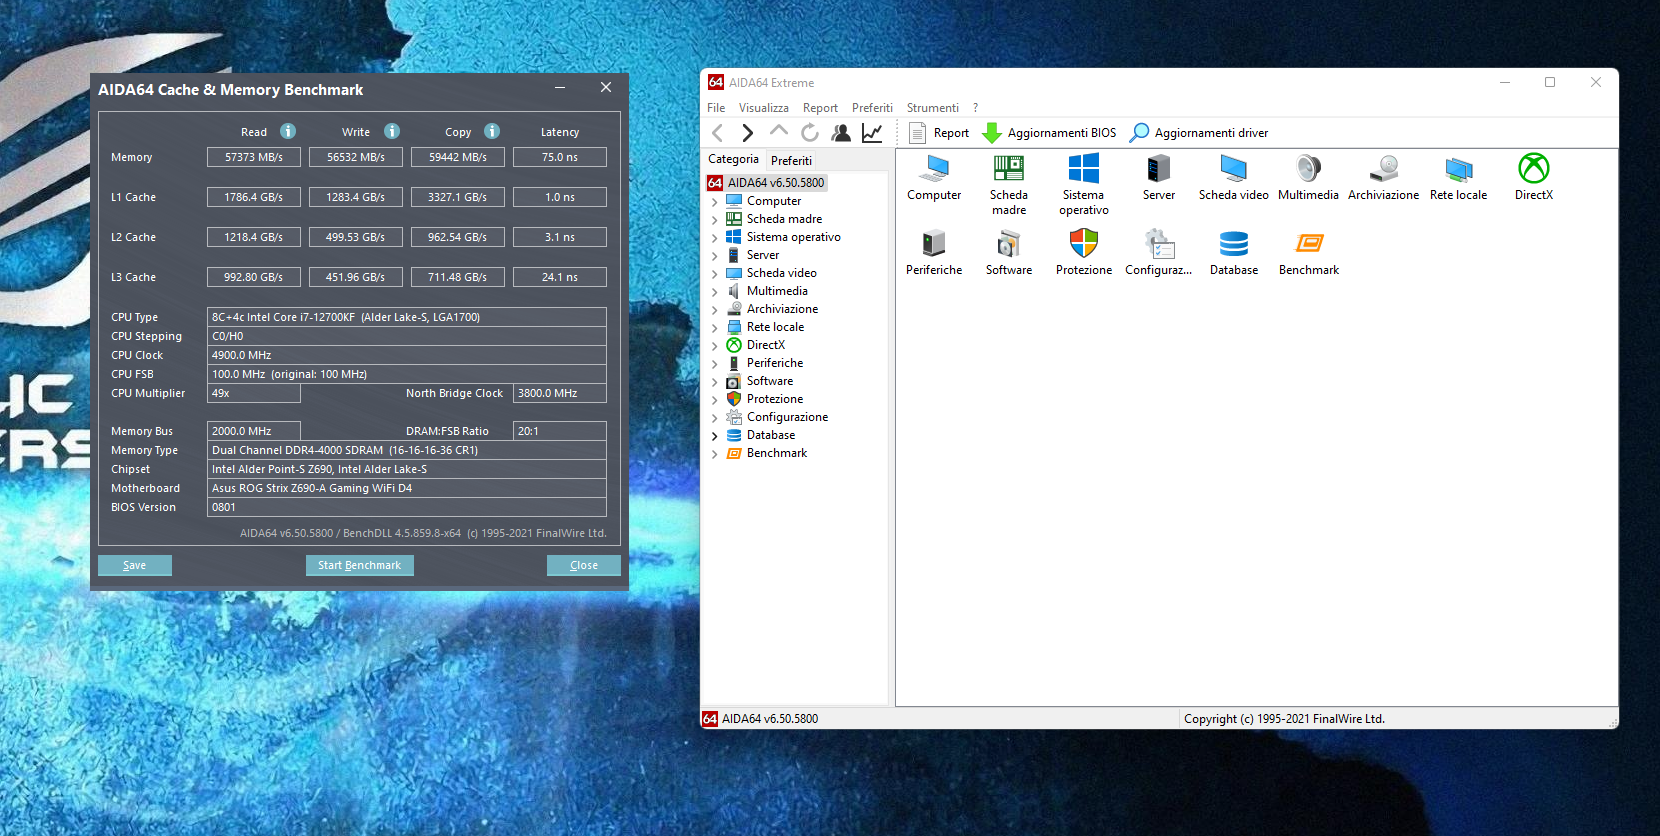The image size is (1660, 836).
Task: Click the Report toolbar button
Action: [939, 133]
